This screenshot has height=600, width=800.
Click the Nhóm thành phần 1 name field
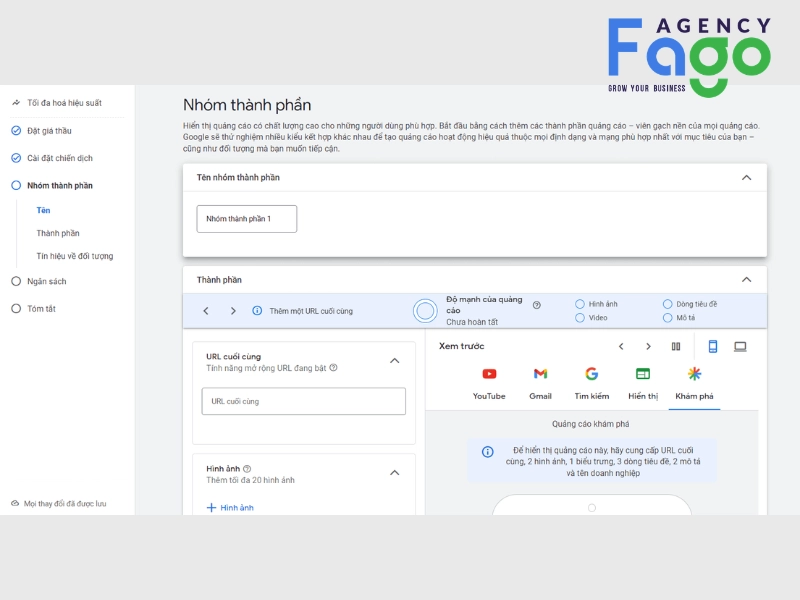[246, 219]
